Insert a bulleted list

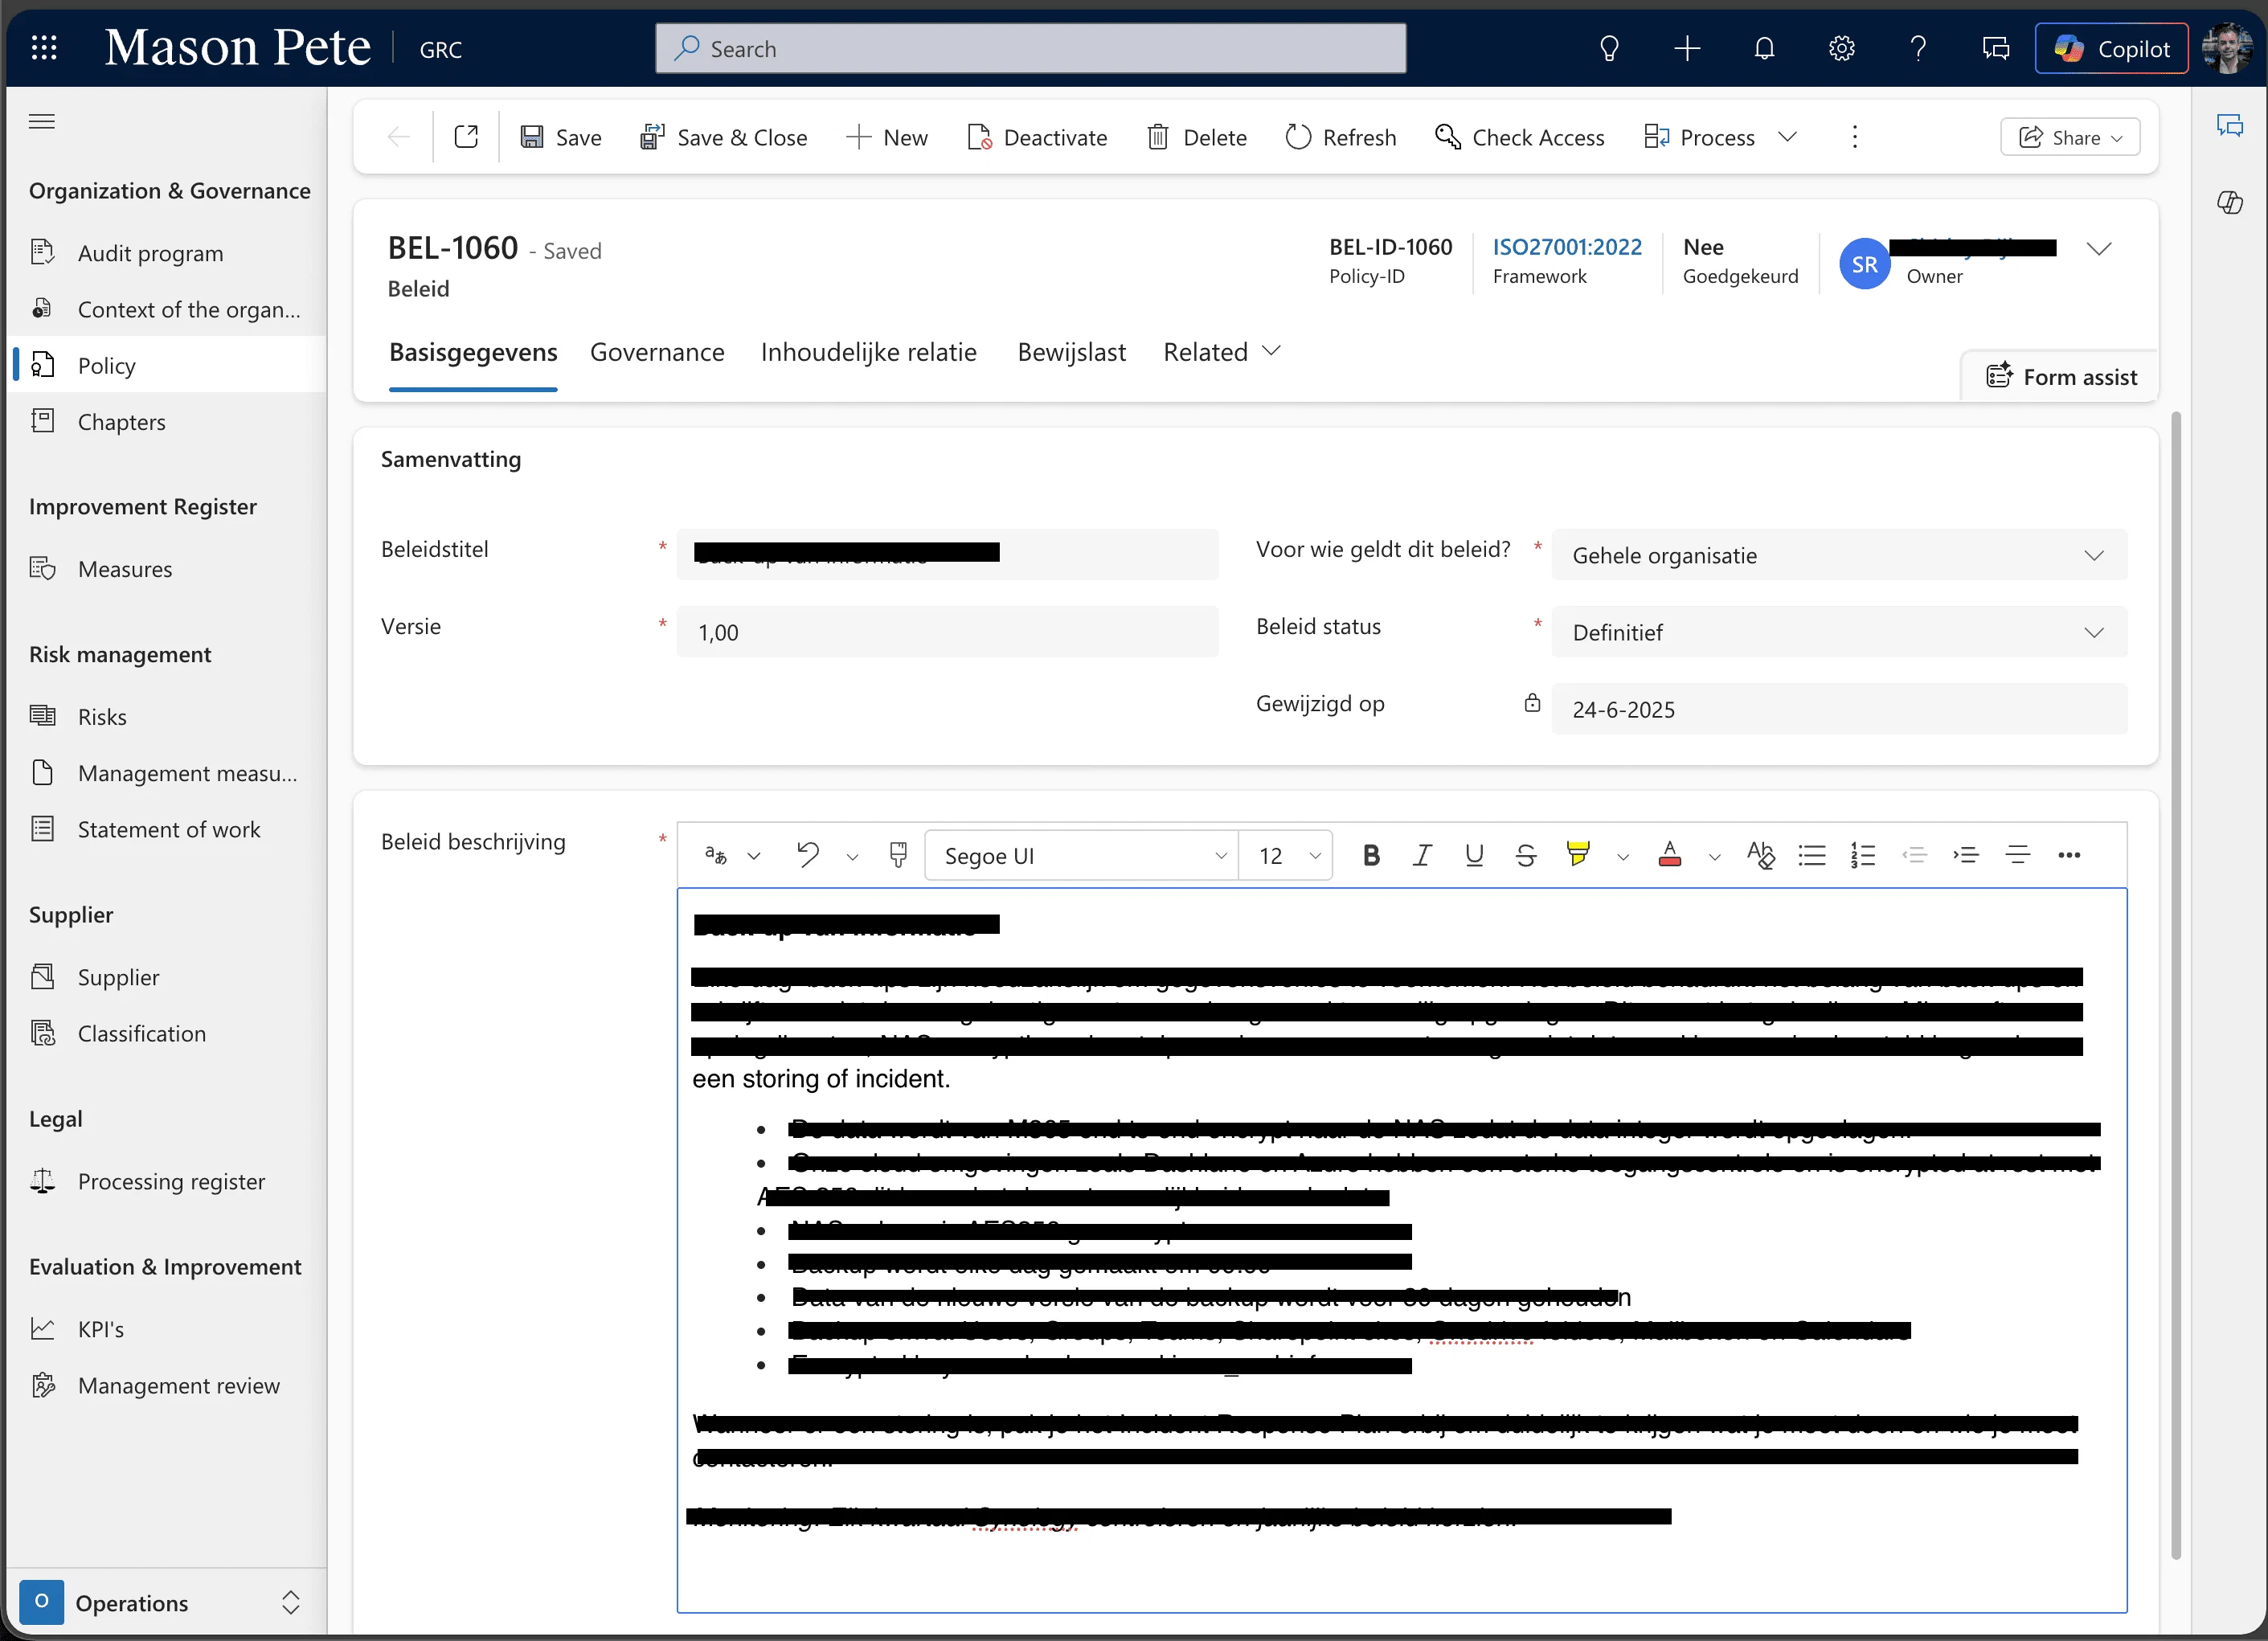click(1811, 855)
